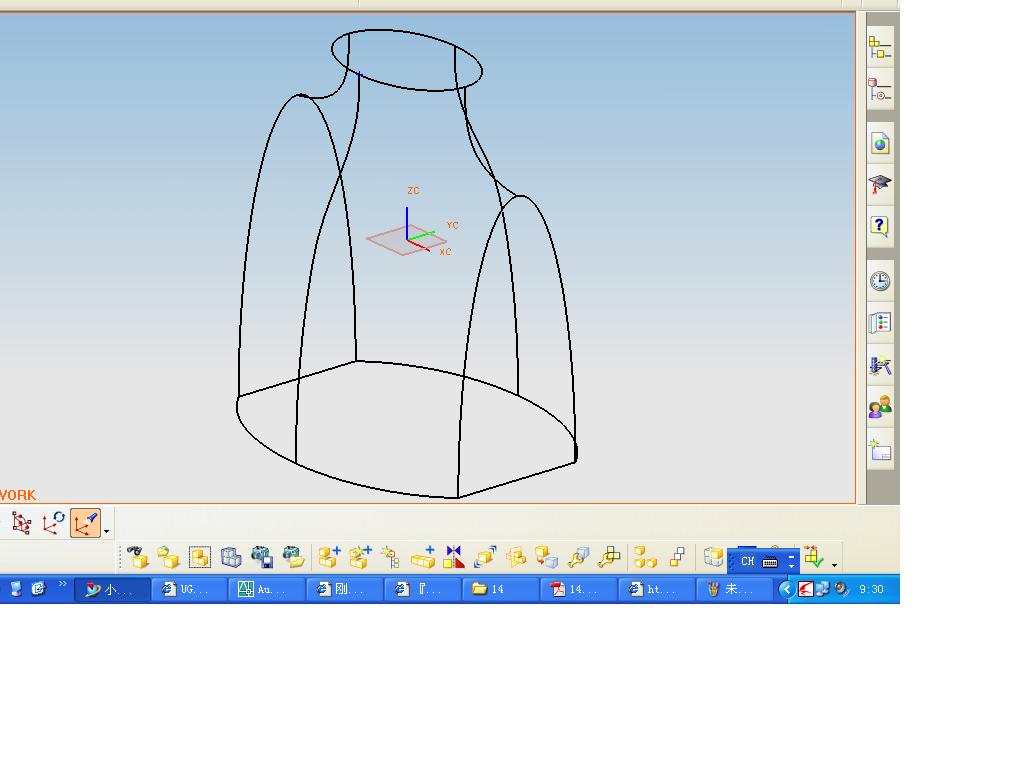Viewport: 1024px width, 768px height.
Task: Toggle the Display WCS button
Action: 86,523
